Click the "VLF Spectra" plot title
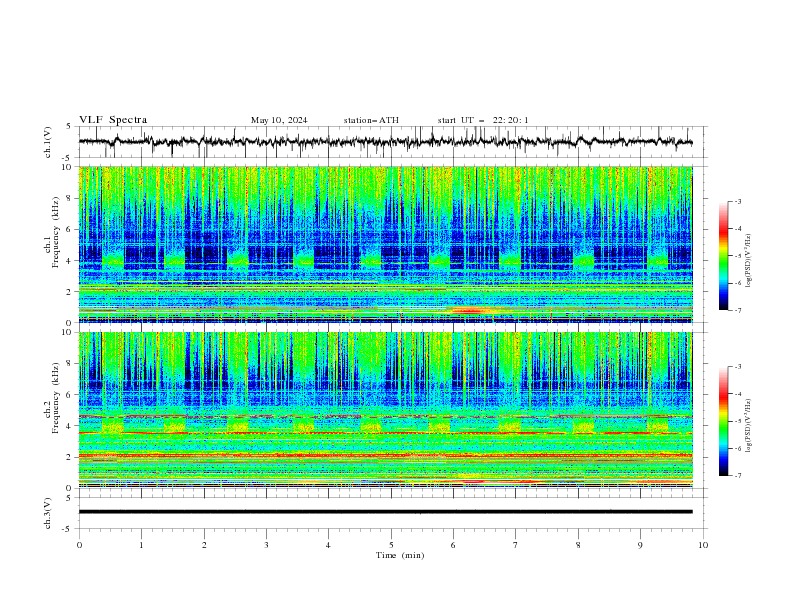792x612 pixels. tap(113, 120)
